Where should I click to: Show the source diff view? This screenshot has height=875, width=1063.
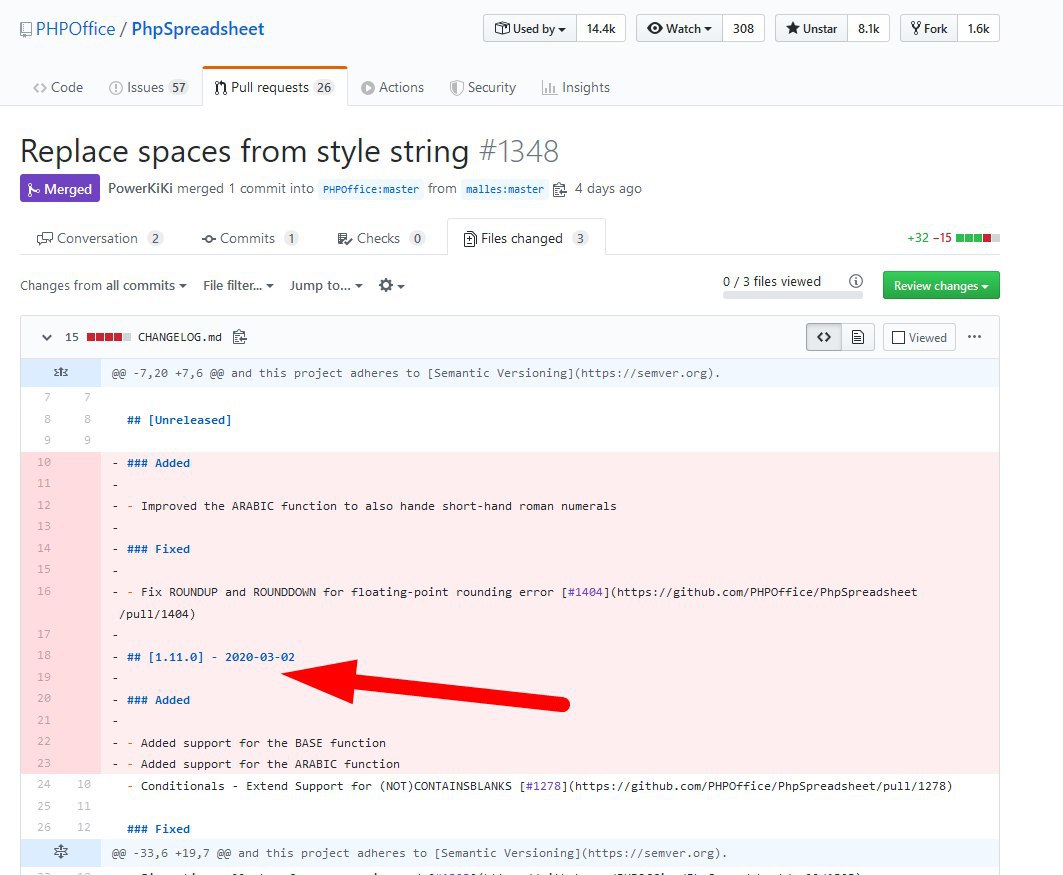[x=824, y=337]
